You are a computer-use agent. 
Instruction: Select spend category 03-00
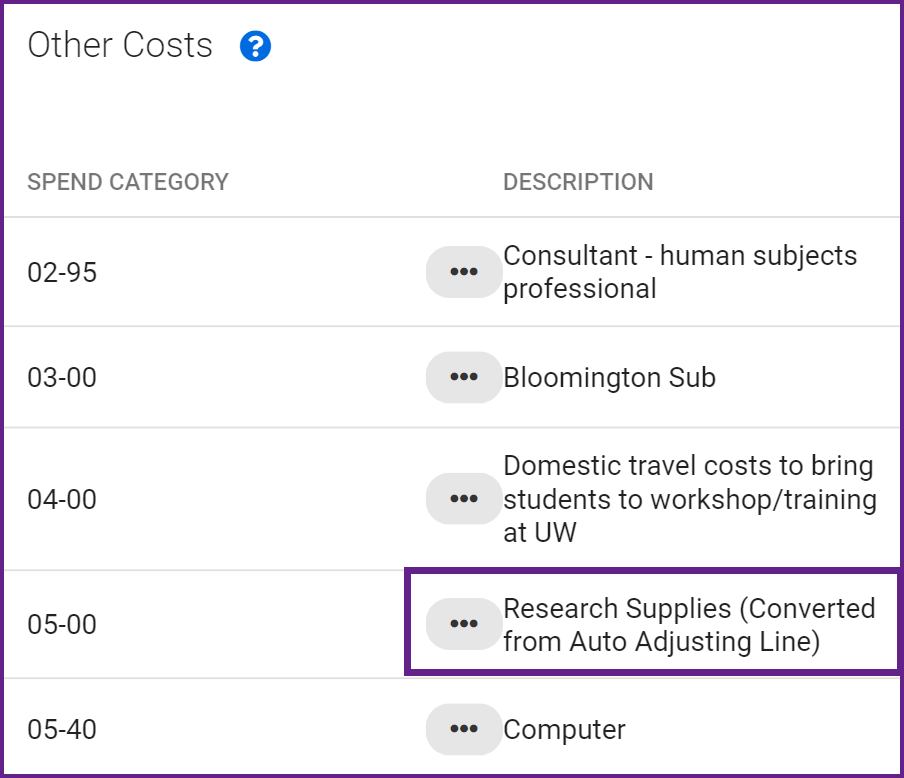coord(62,378)
